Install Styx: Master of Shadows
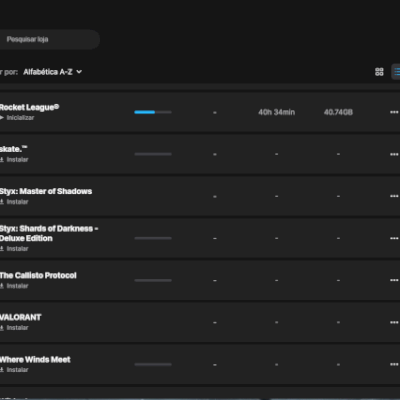This screenshot has height=400, width=400. pyautogui.click(x=14, y=202)
